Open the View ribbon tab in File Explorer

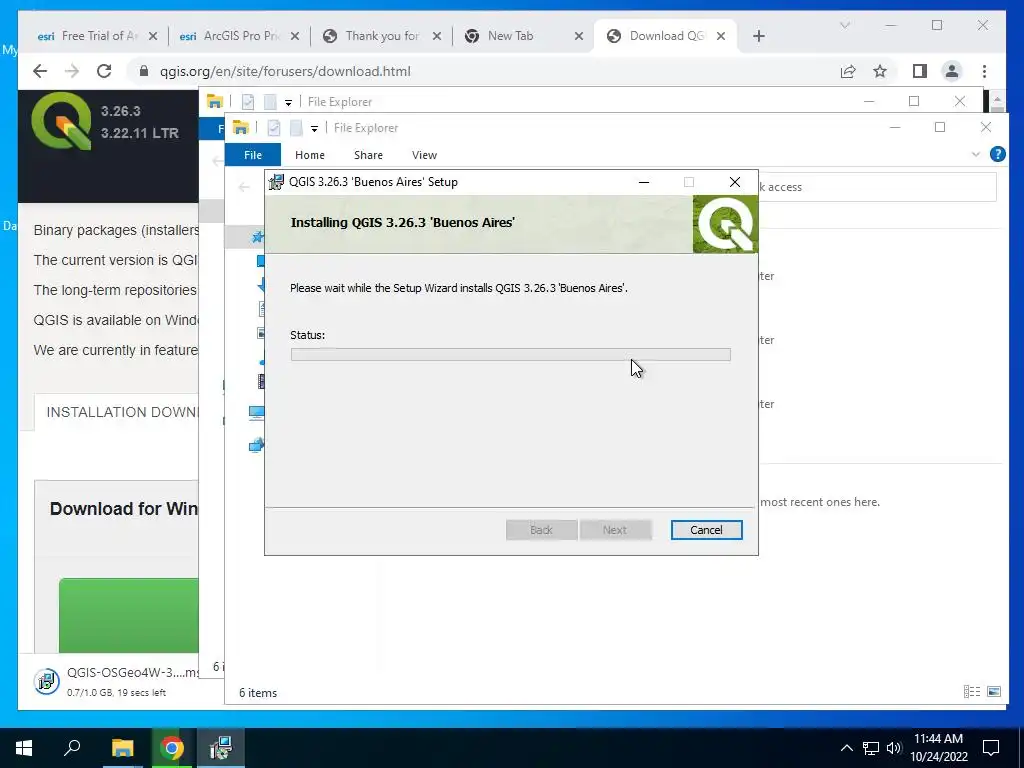(424, 155)
